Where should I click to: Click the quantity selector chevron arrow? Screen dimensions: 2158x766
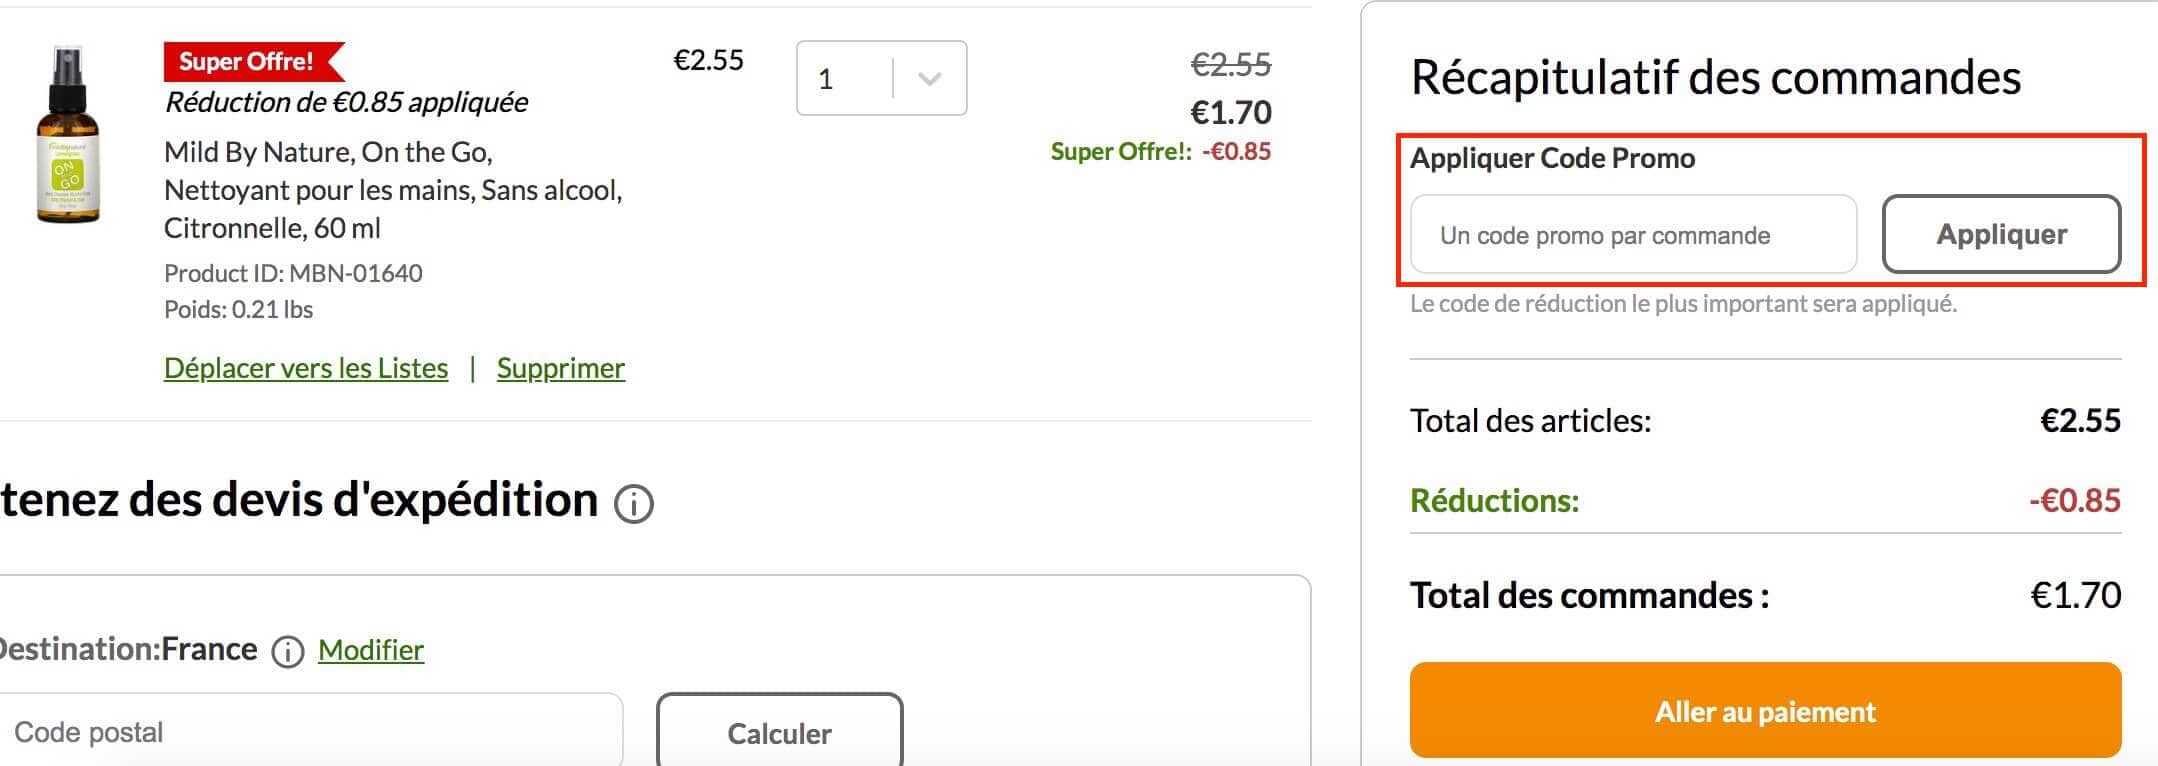tap(929, 78)
